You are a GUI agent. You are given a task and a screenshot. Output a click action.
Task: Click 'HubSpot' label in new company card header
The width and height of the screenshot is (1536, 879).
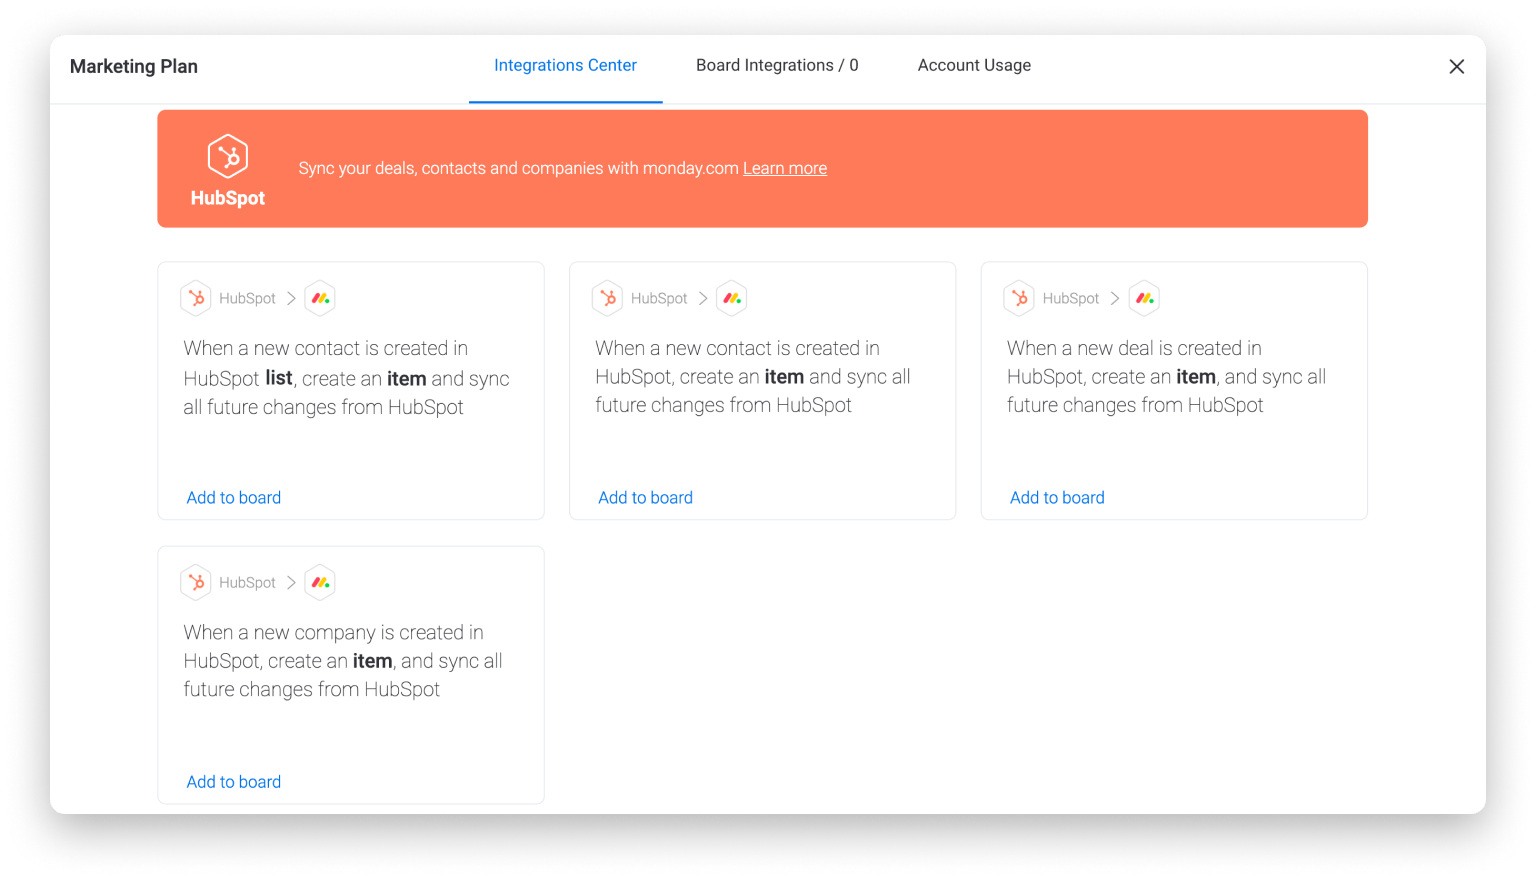coord(247,582)
